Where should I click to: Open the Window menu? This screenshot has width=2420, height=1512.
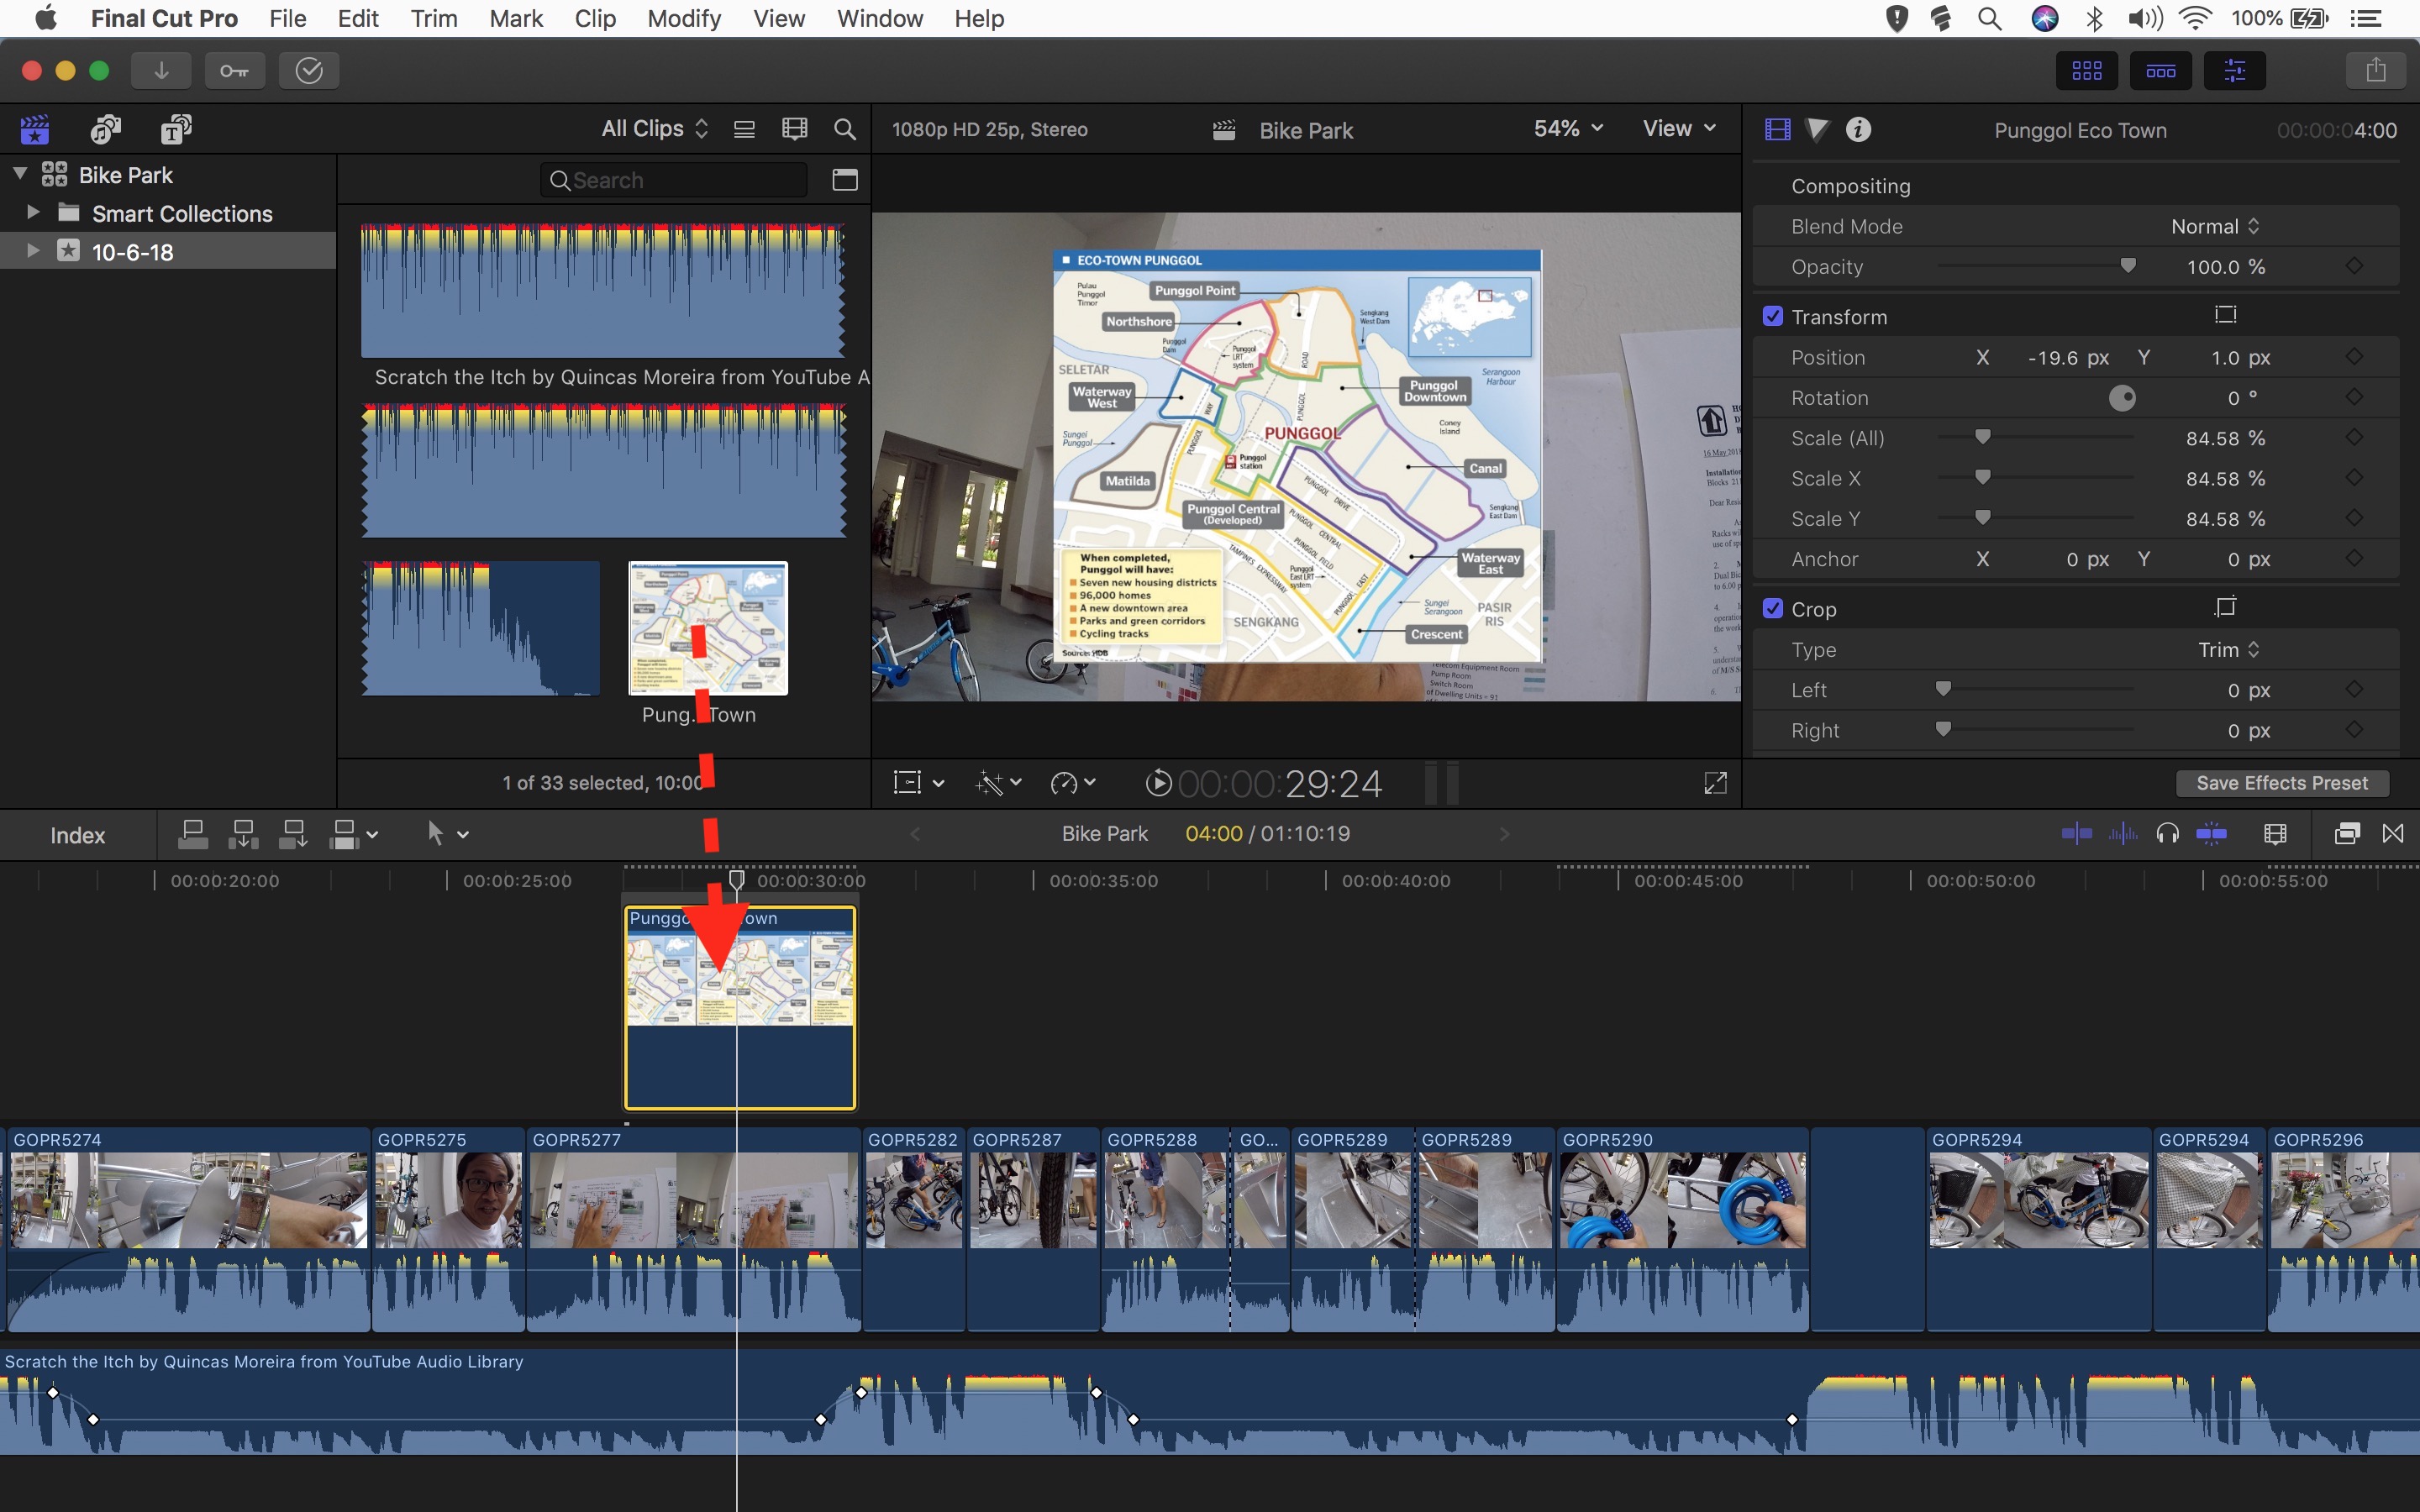[x=880, y=18]
